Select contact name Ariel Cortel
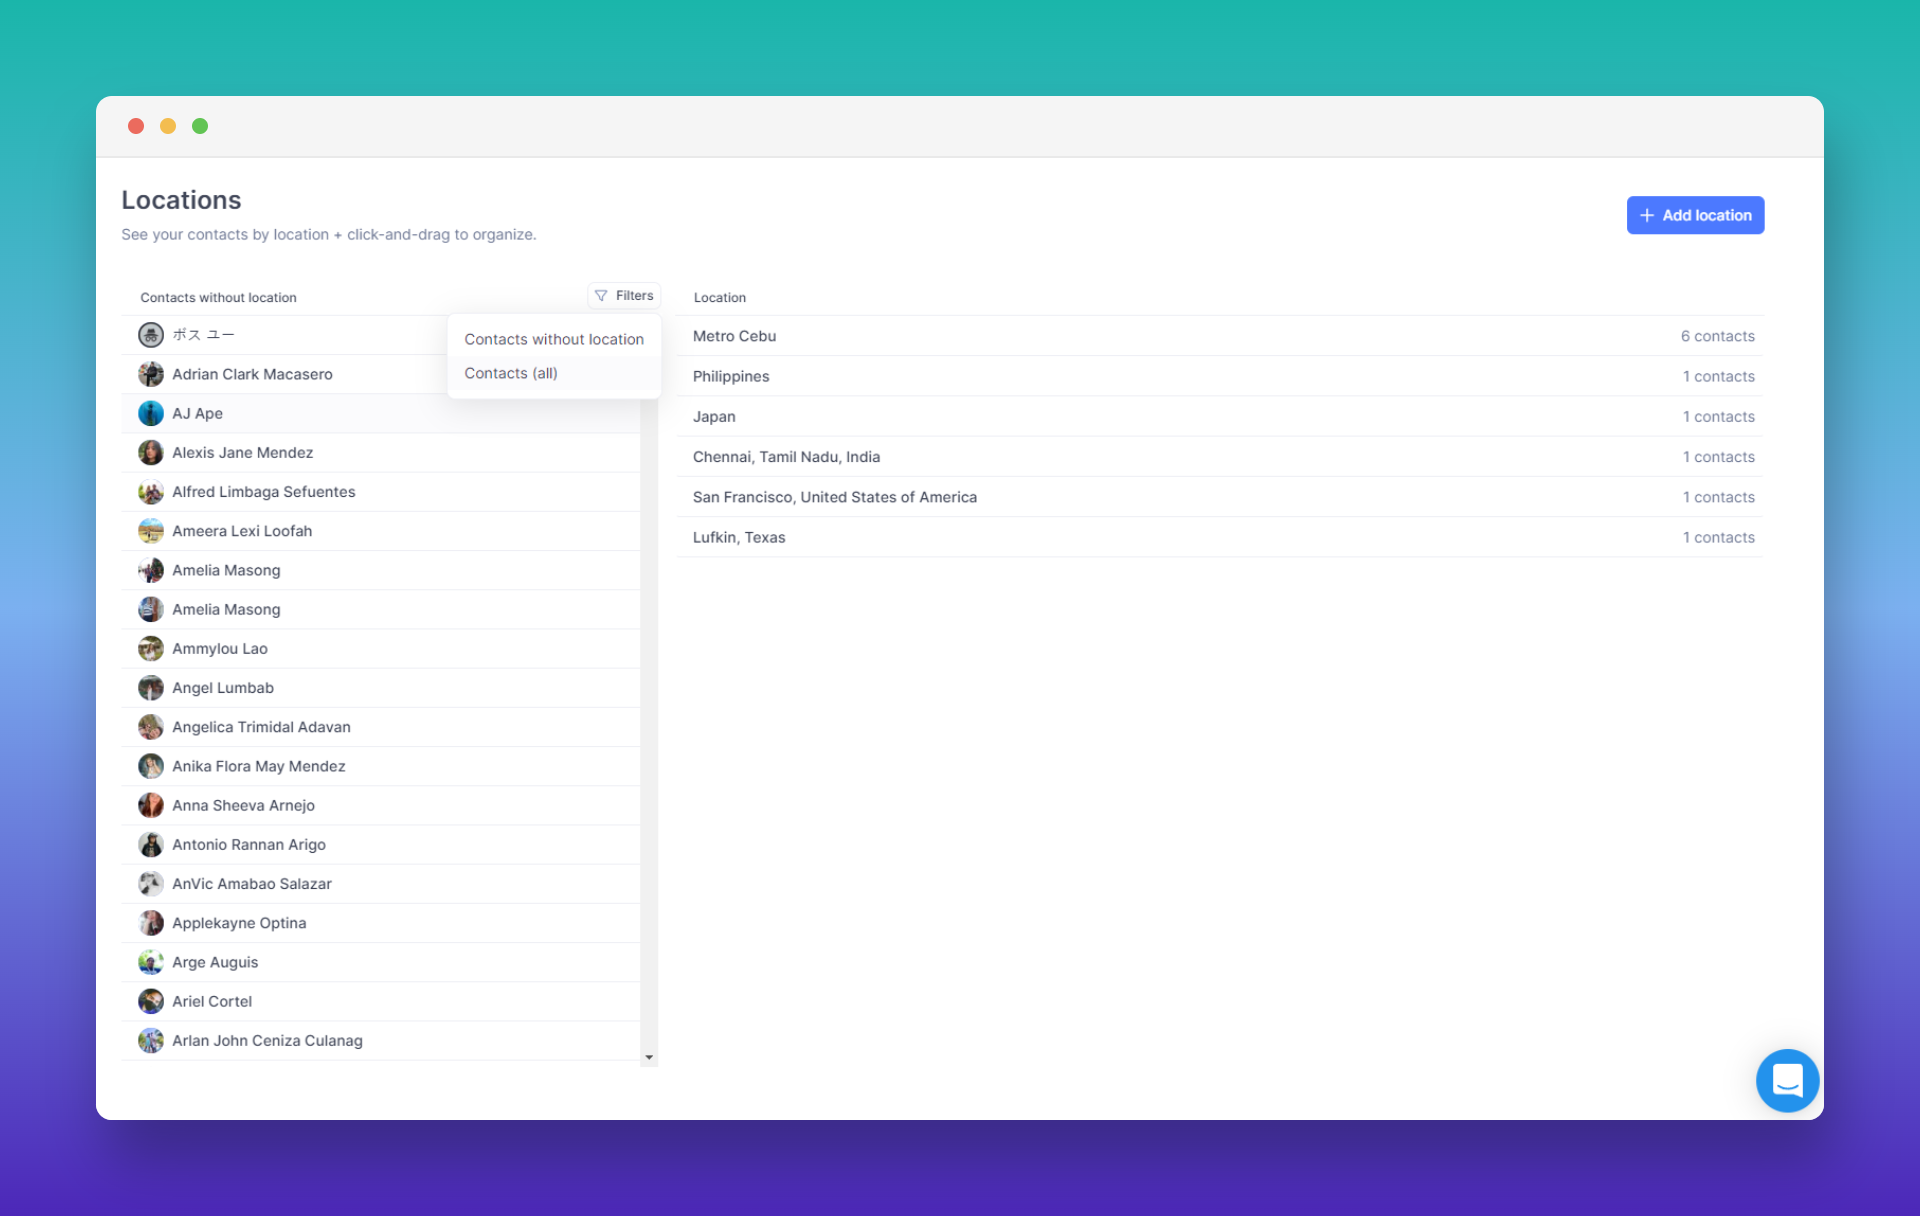The width and height of the screenshot is (1920, 1216). coord(212,1001)
